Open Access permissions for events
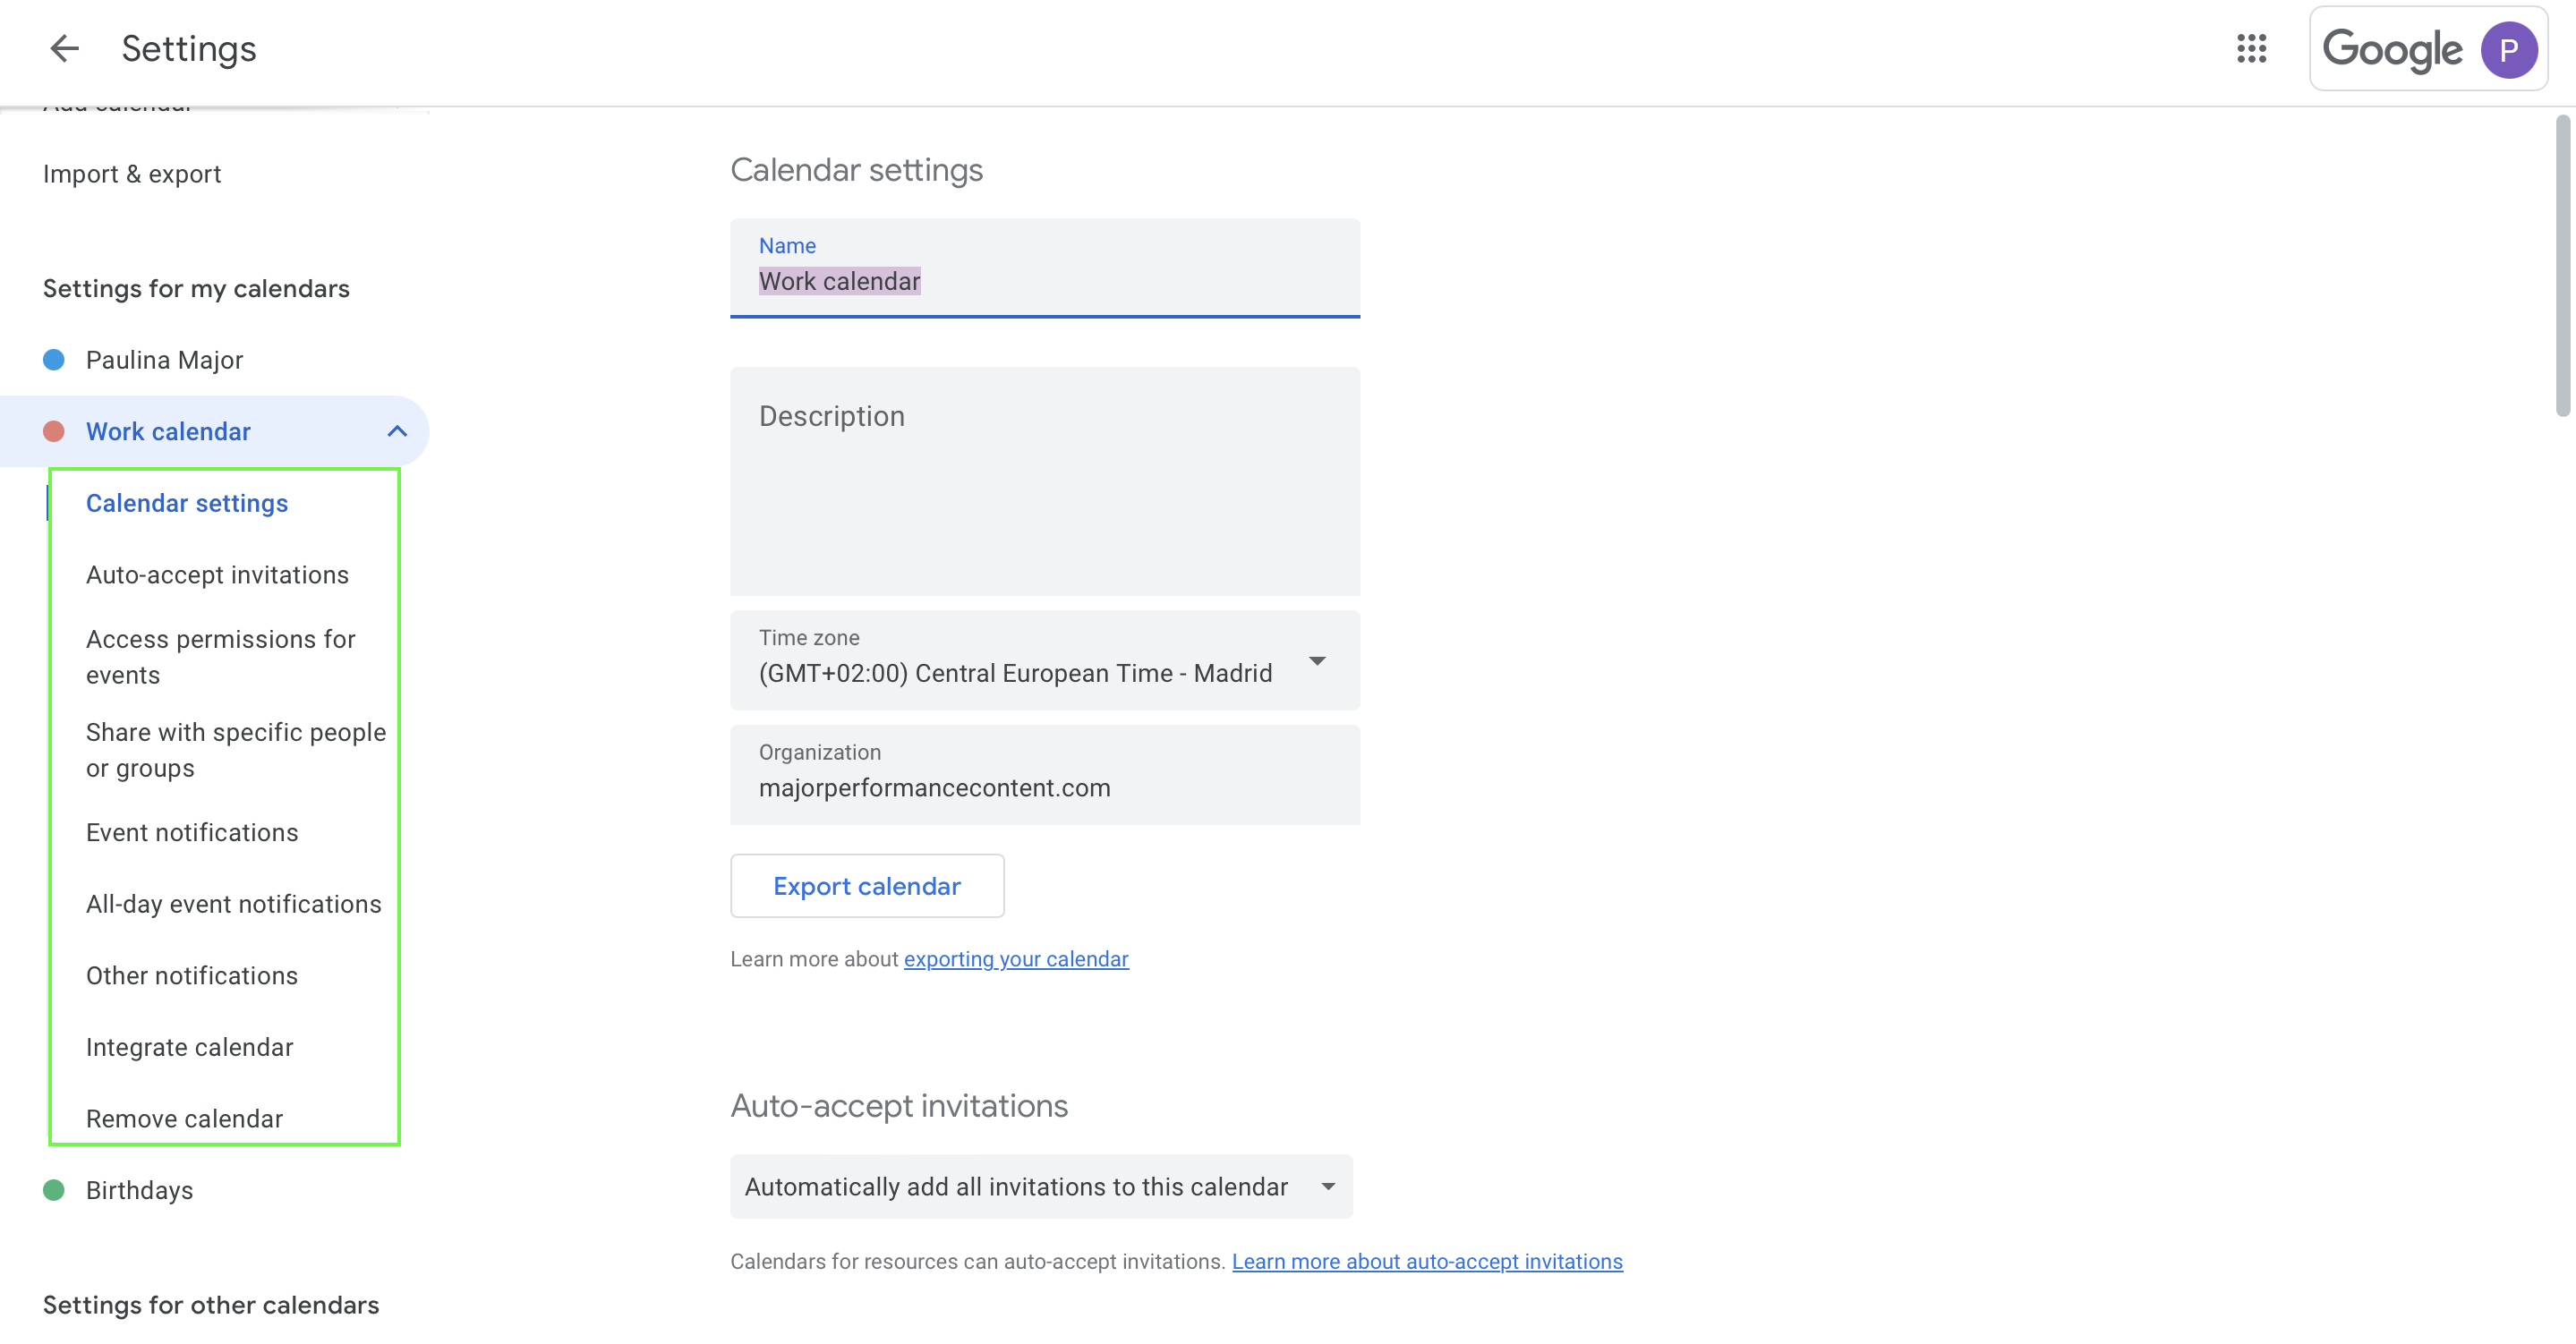Image resolution: width=2576 pixels, height=1344 pixels. pos(221,656)
